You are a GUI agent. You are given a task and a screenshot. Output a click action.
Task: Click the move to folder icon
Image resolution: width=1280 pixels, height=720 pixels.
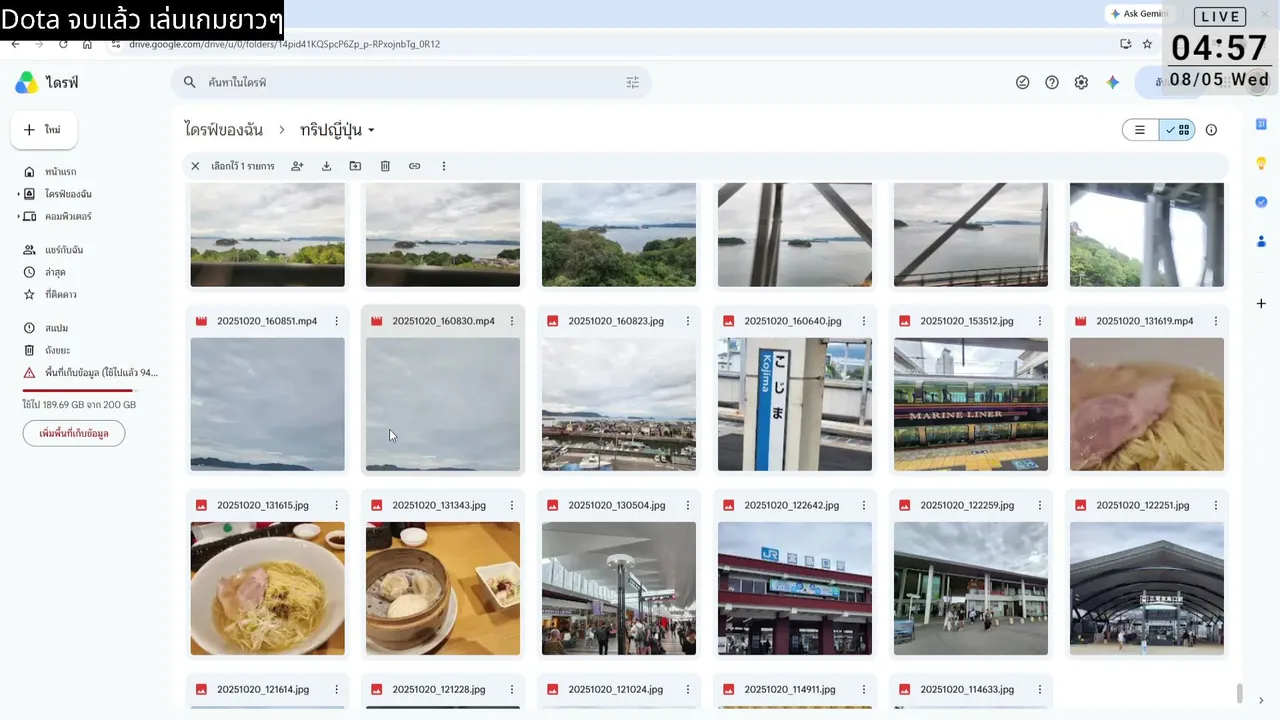tap(355, 166)
